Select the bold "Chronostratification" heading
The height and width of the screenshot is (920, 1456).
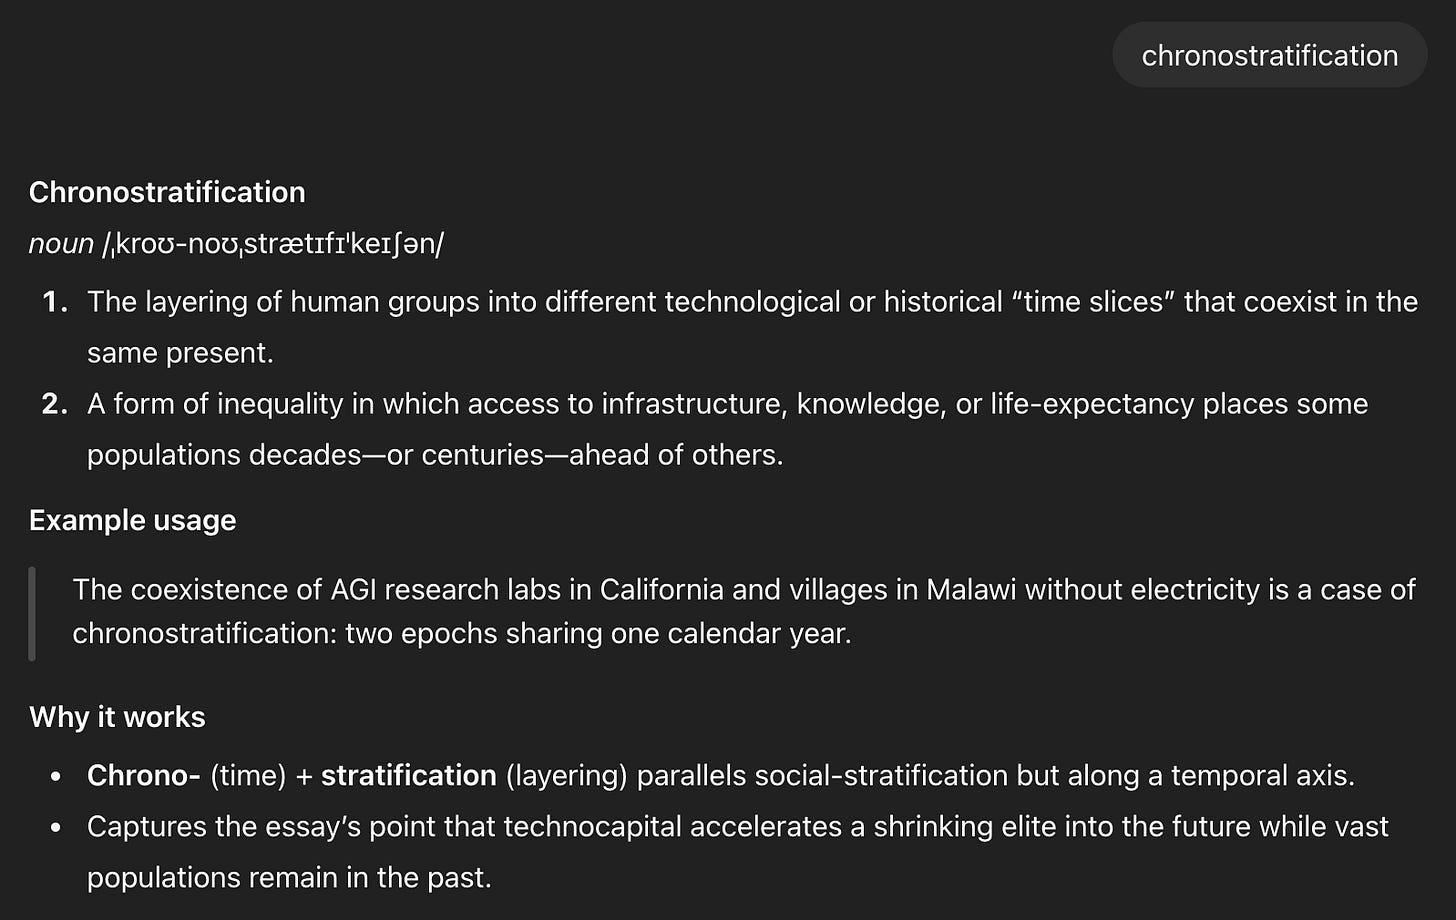point(167,192)
